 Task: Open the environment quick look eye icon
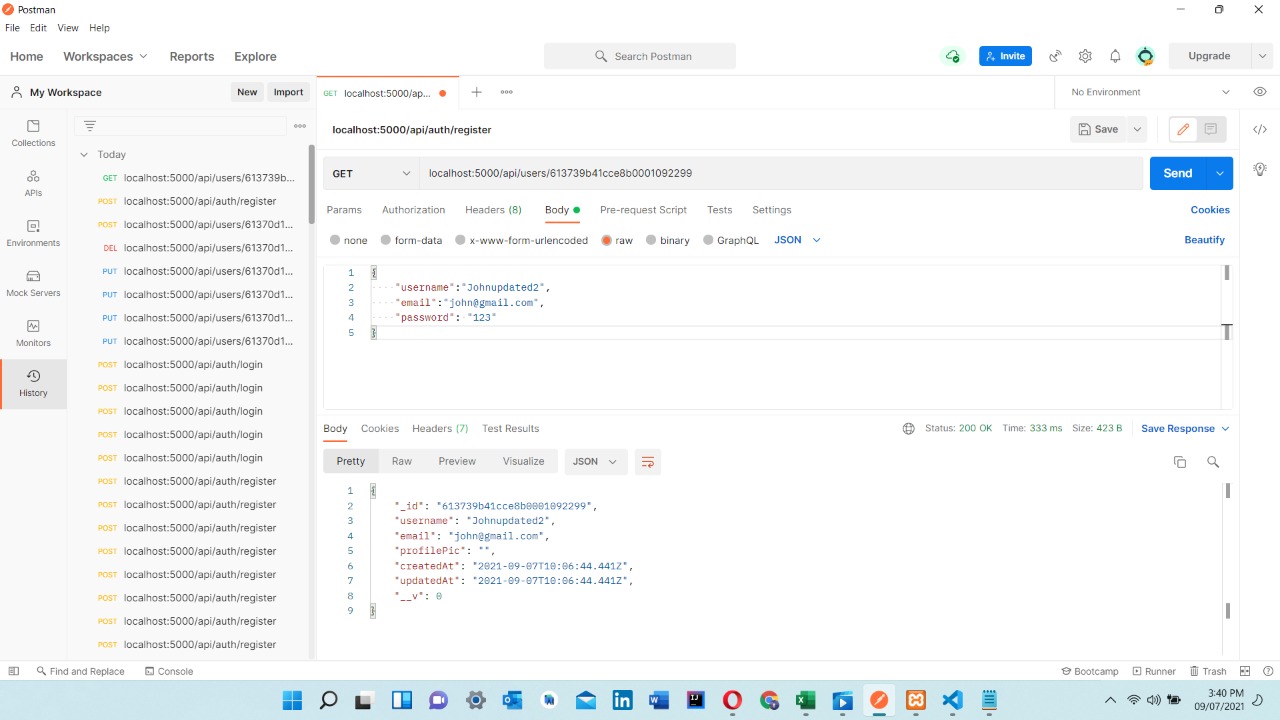point(1260,92)
